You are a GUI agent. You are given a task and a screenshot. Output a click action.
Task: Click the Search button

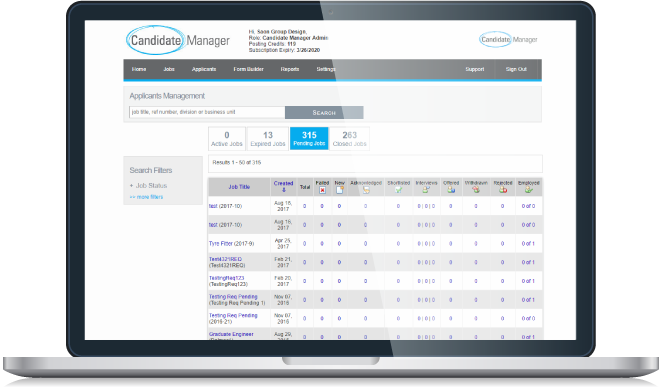click(x=324, y=113)
